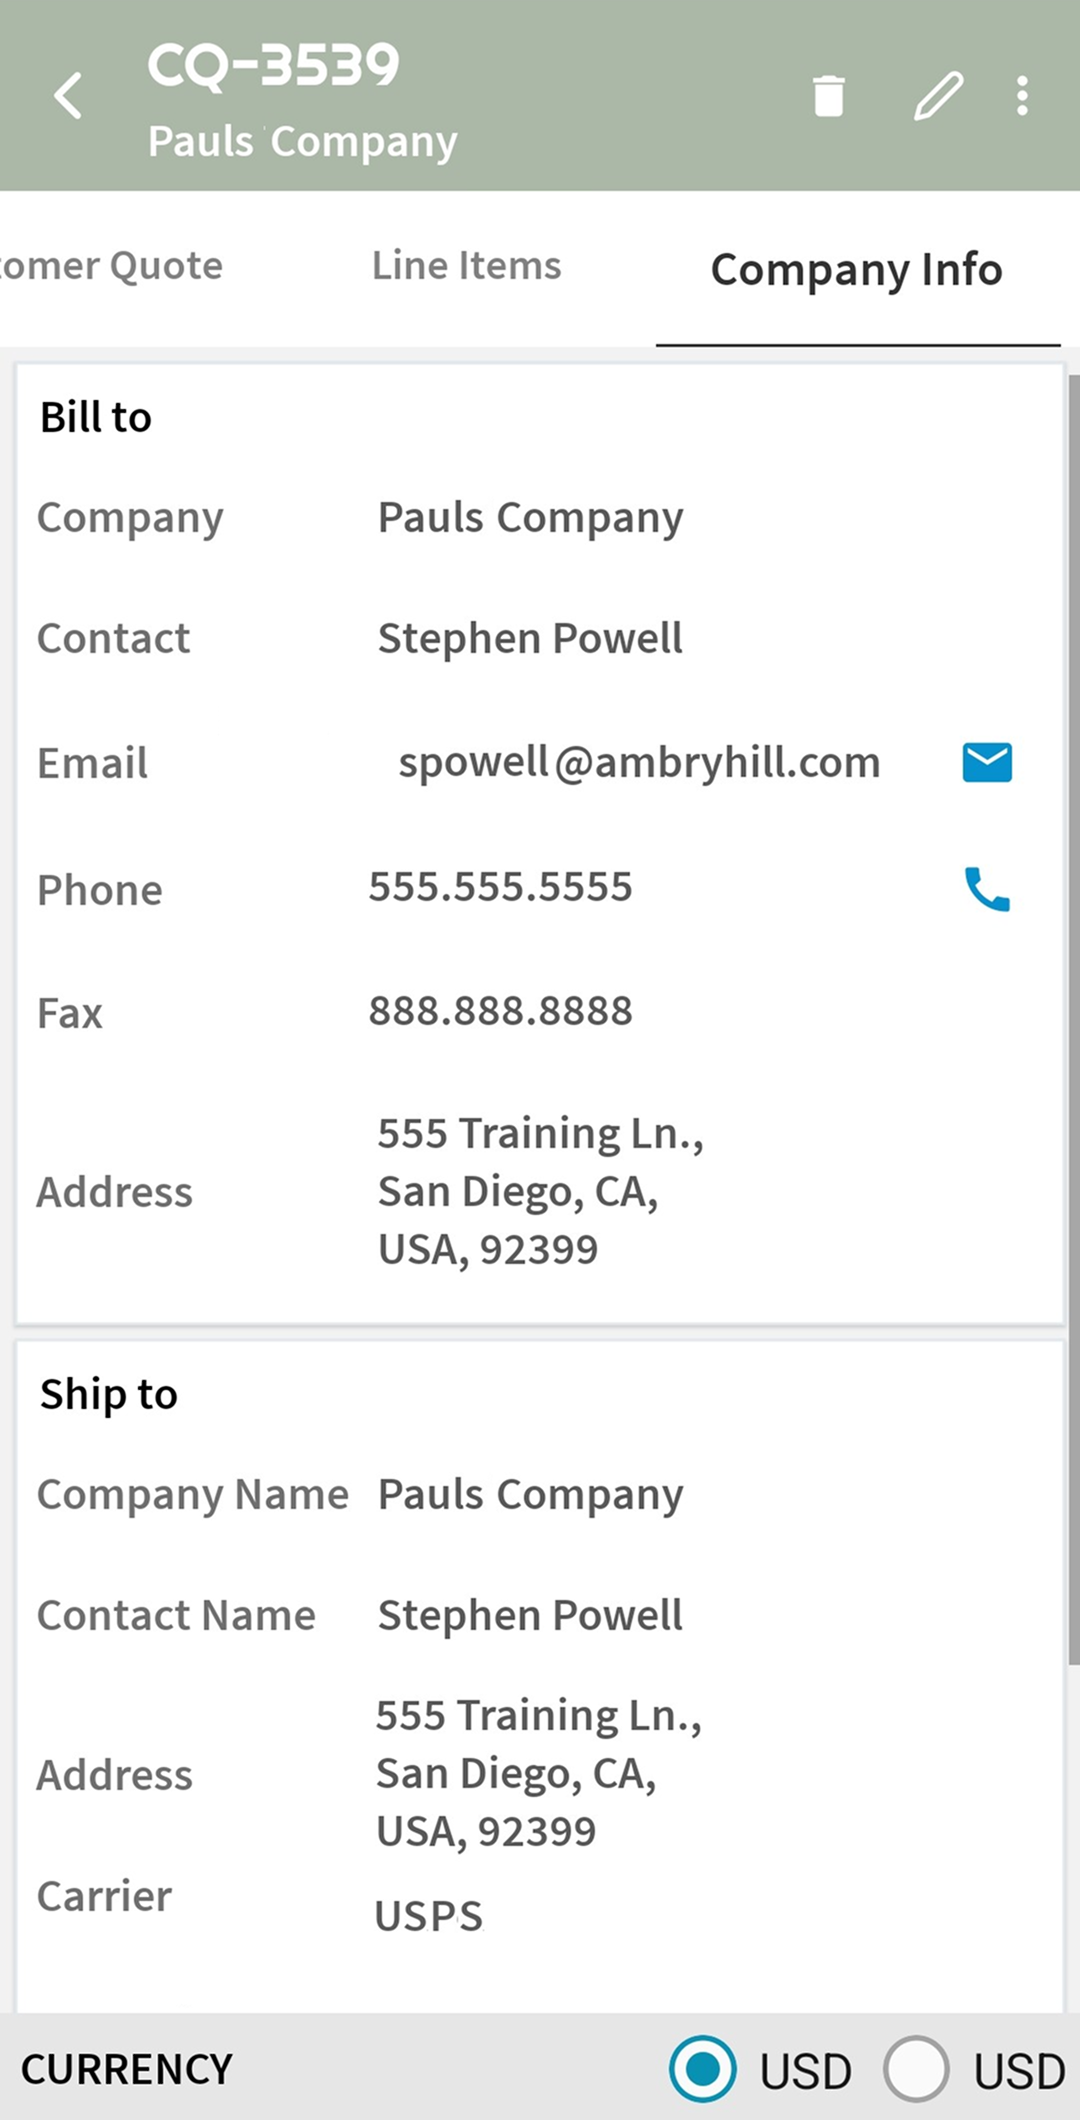This screenshot has height=2120, width=1080.
Task: Open the three-dot overflow menu
Action: (1022, 96)
